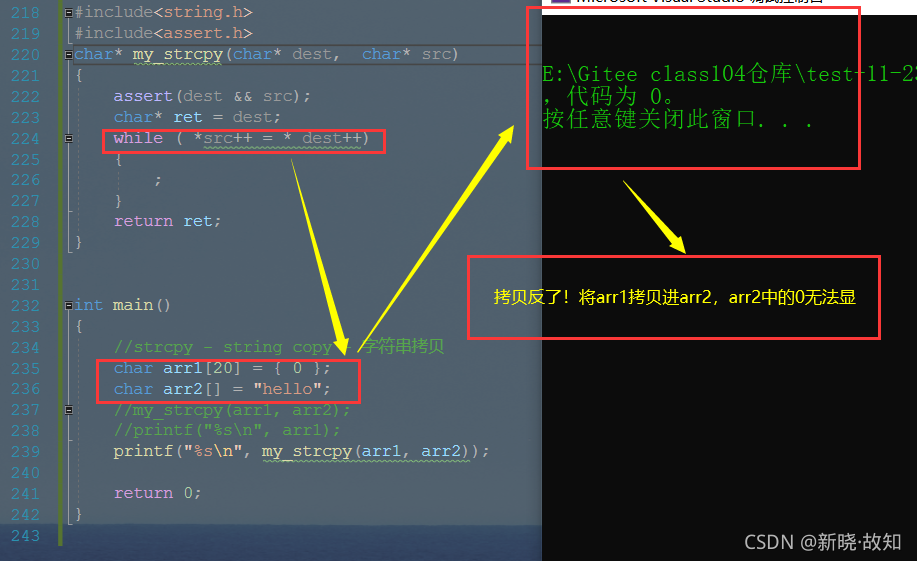Click the my_strcpy function name in its definition
Image resolution: width=917 pixels, height=561 pixels.
[177, 54]
